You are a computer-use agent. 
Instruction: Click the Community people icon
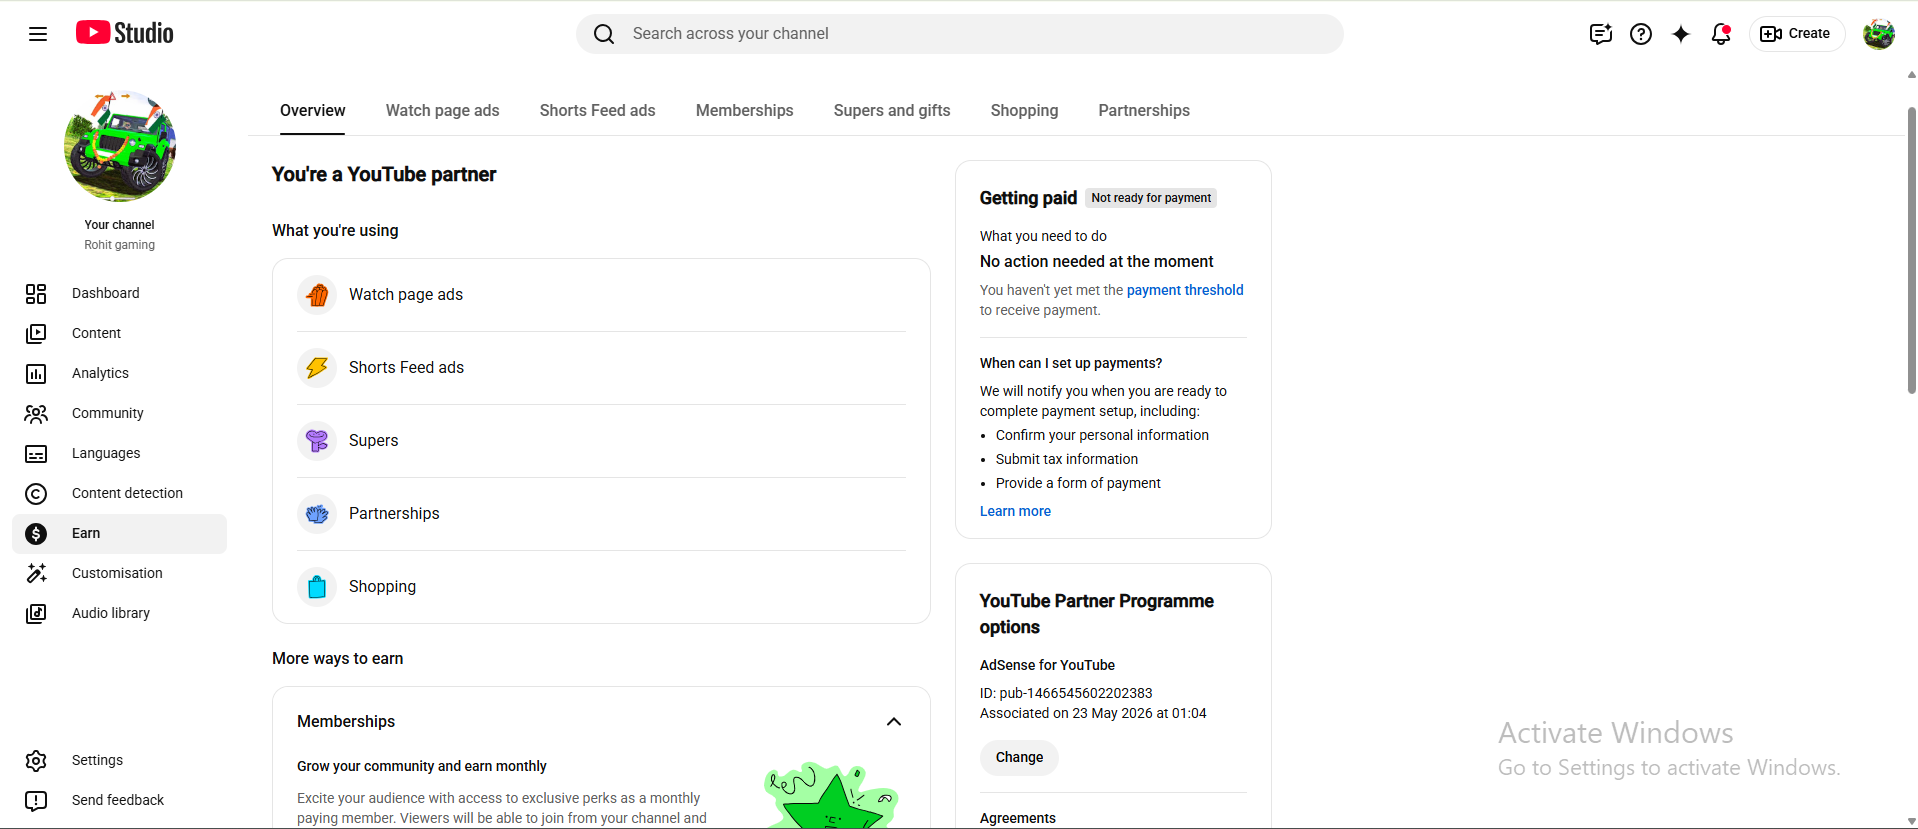pyautogui.click(x=36, y=413)
